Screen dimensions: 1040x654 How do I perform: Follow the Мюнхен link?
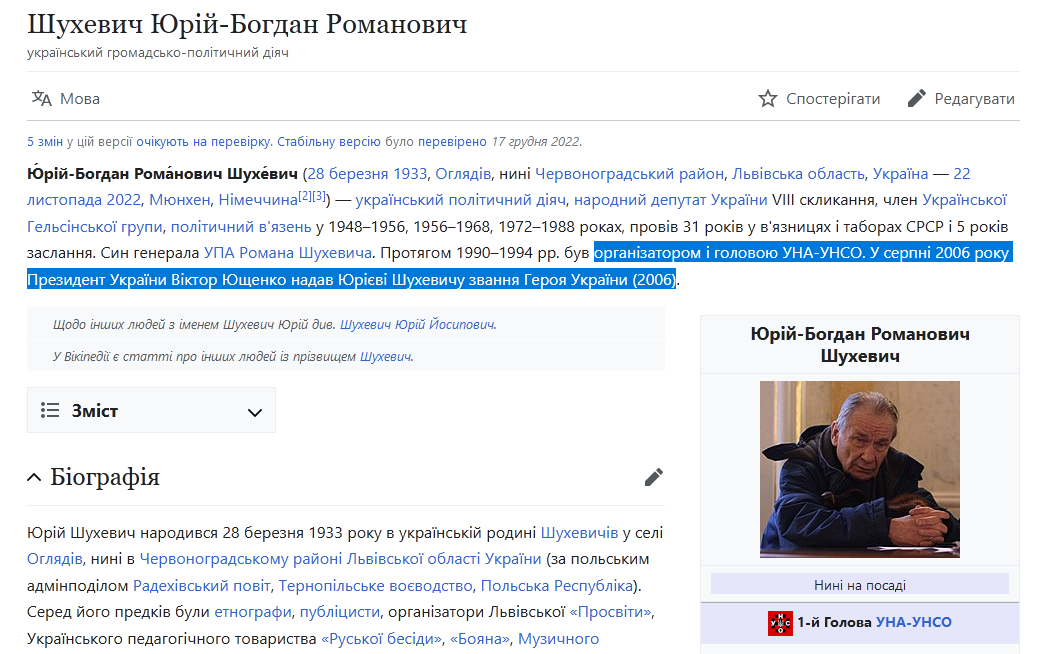[180, 200]
